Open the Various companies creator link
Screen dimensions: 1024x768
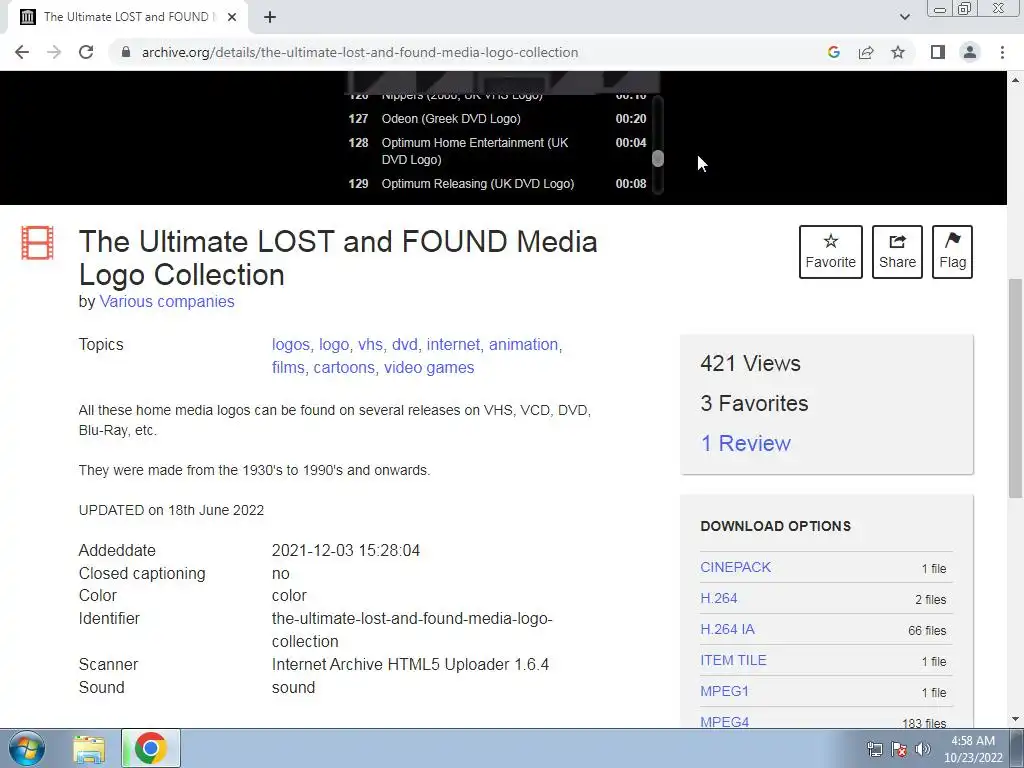pyautogui.click(x=167, y=302)
